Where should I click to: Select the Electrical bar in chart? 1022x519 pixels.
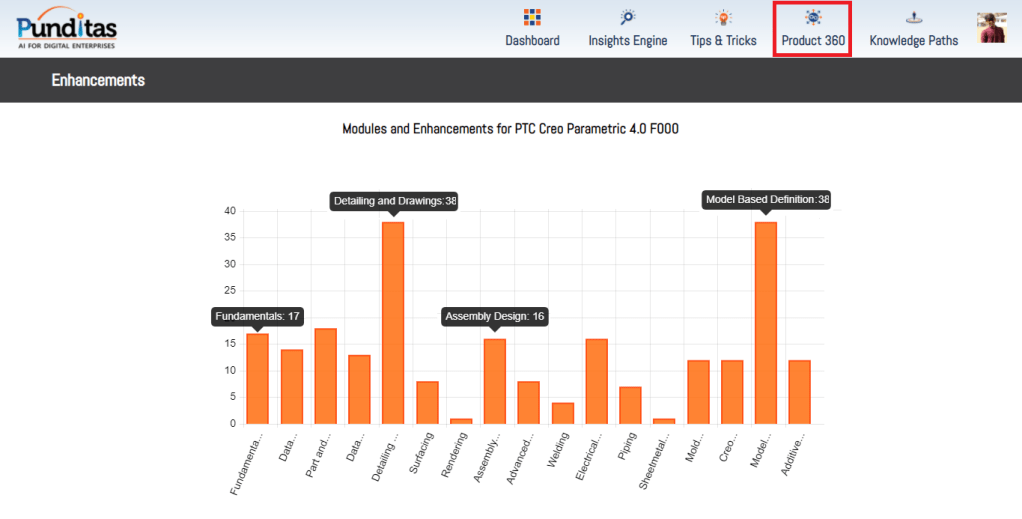tap(597, 381)
